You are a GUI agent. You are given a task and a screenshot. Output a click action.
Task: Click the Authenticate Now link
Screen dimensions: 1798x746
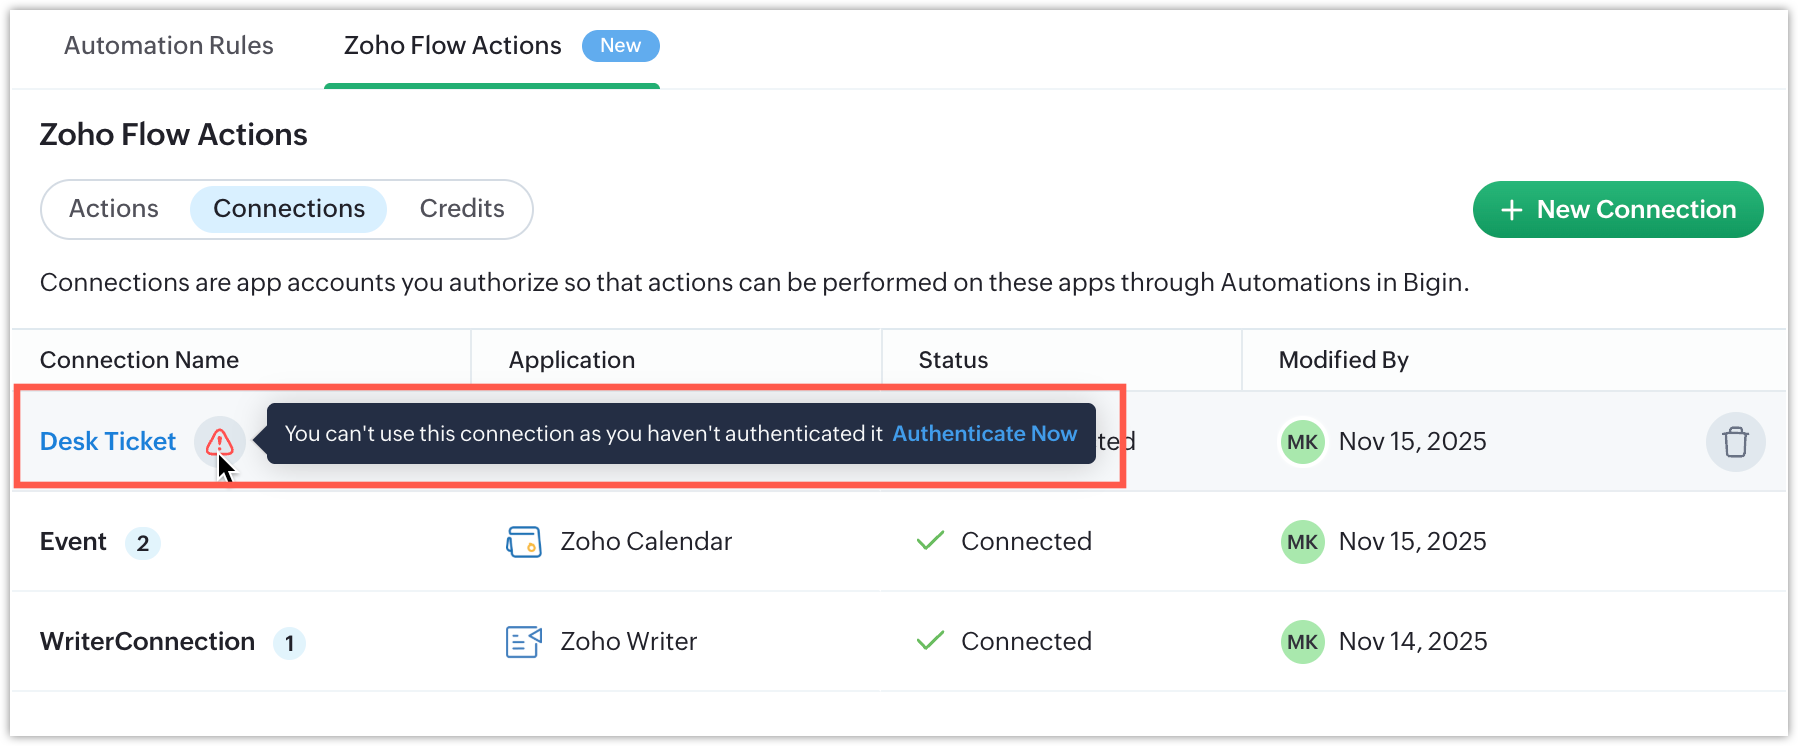(984, 434)
